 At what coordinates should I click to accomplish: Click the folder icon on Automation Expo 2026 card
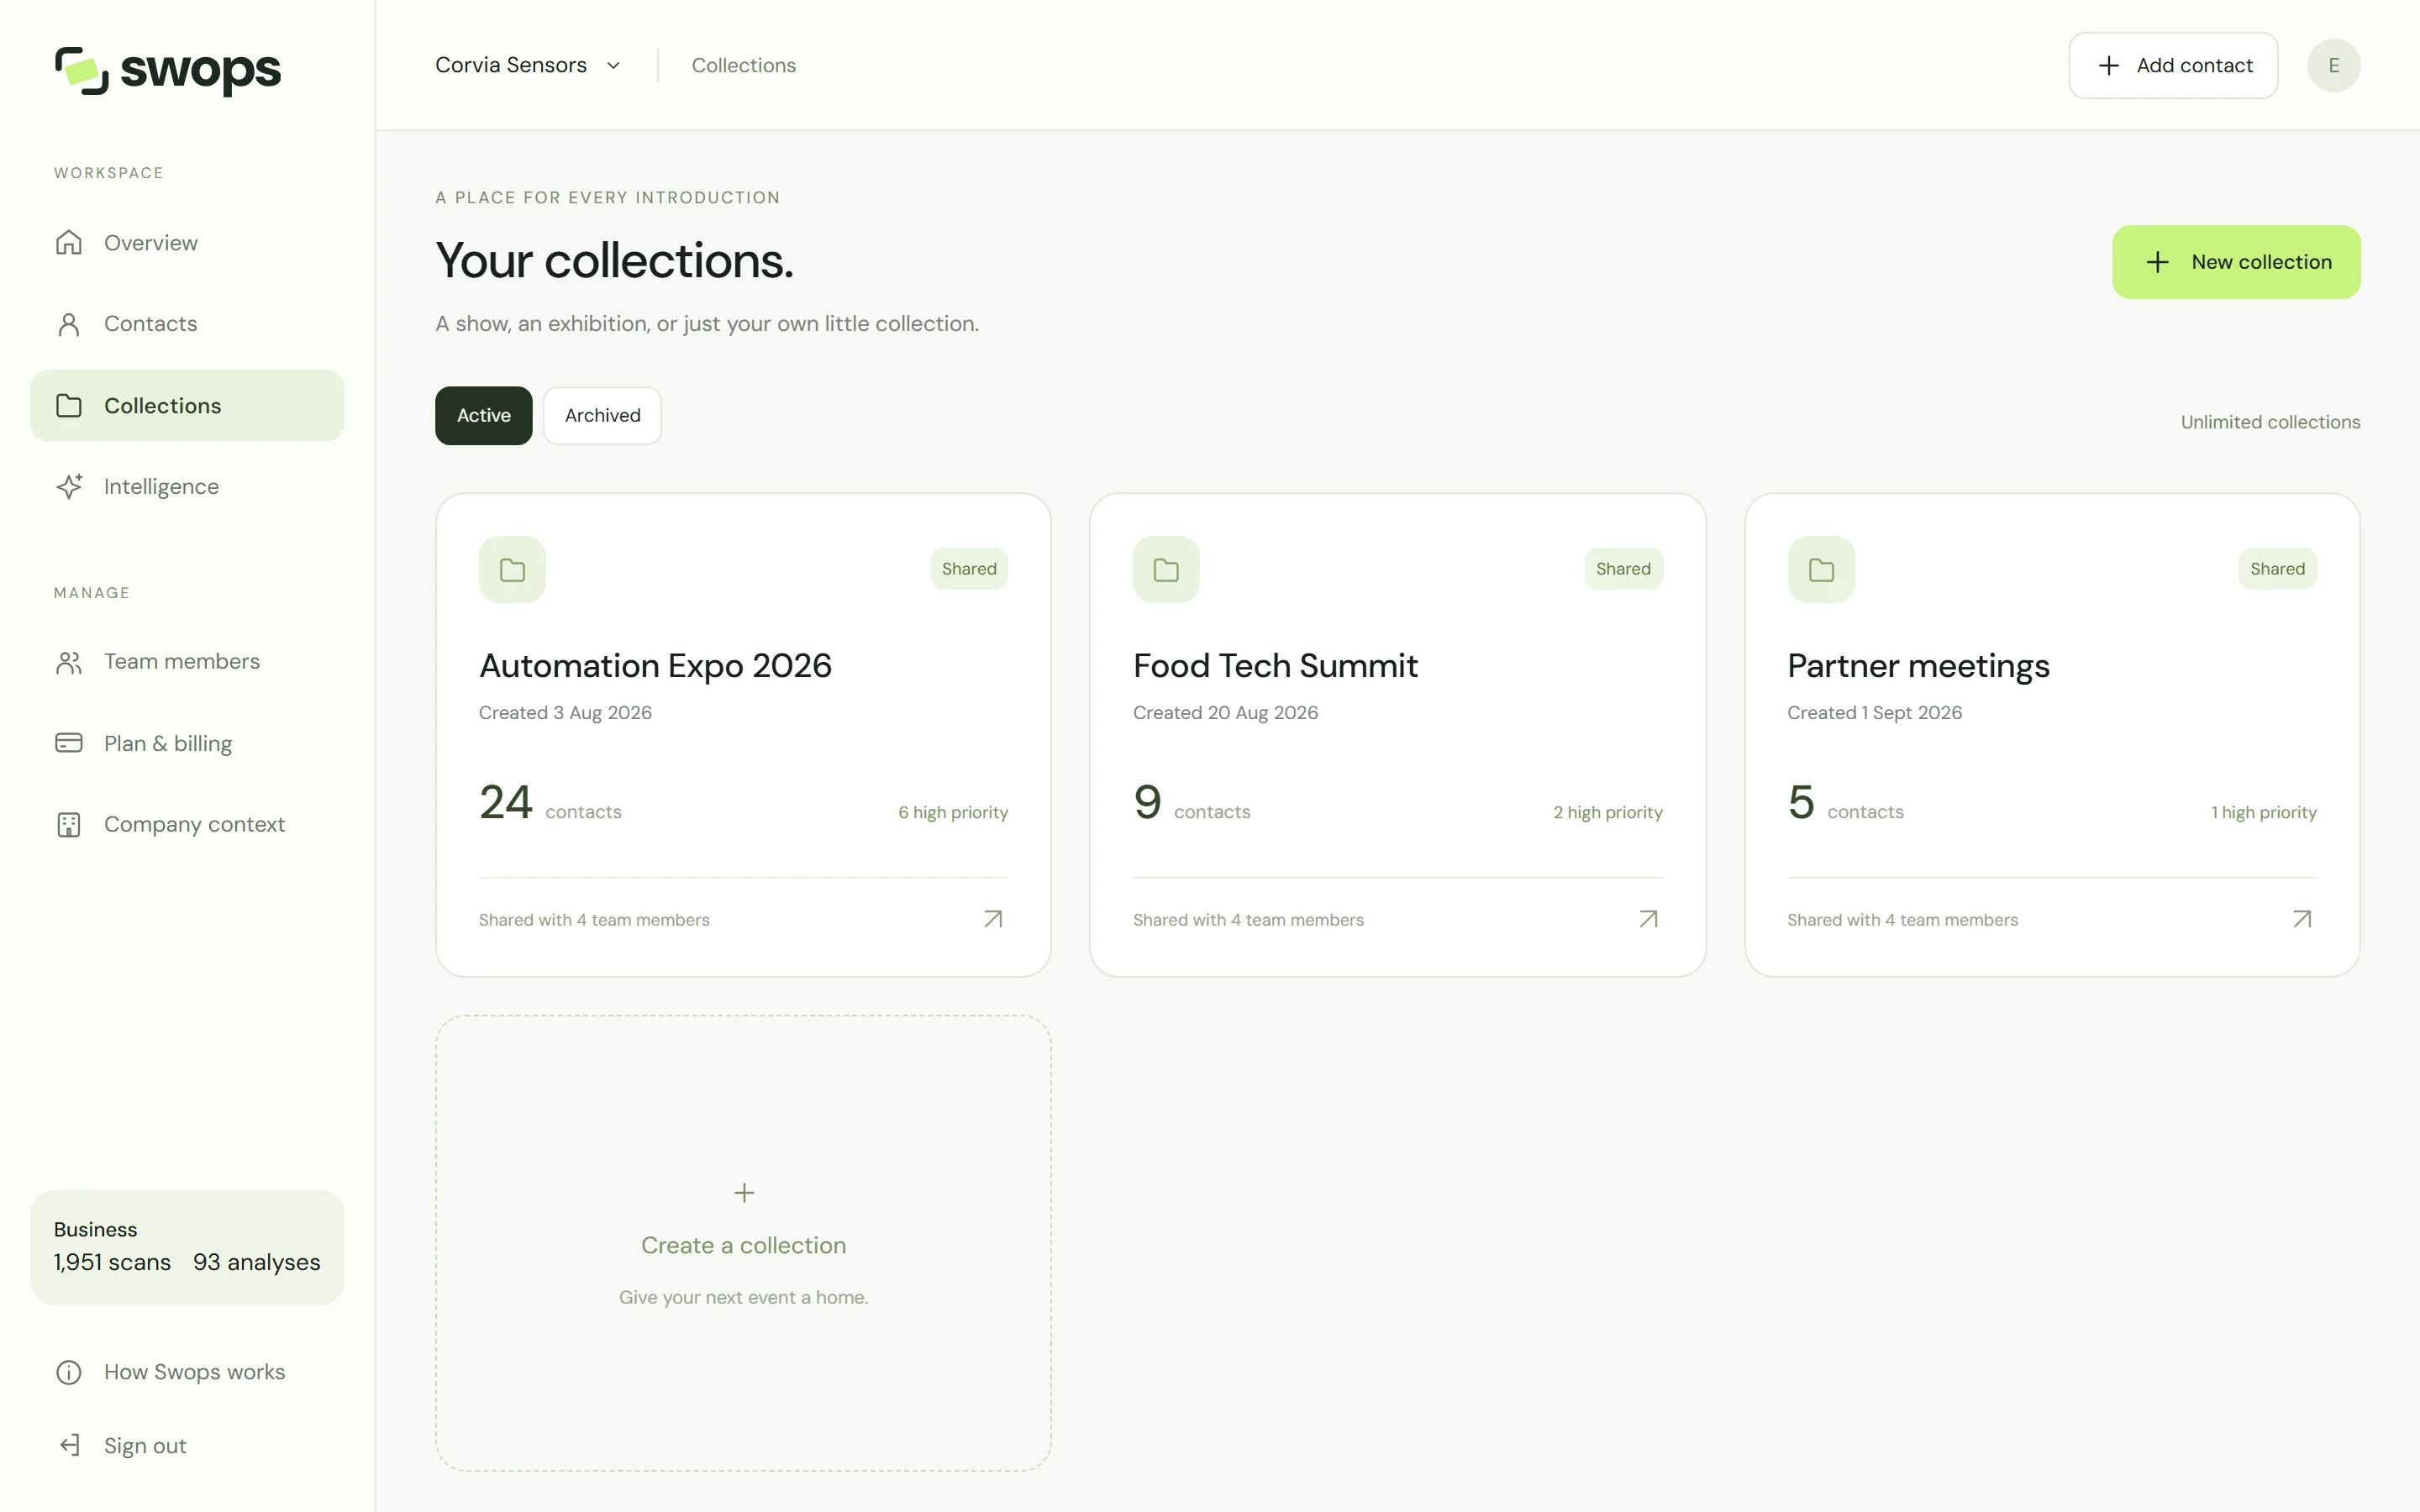(x=512, y=570)
